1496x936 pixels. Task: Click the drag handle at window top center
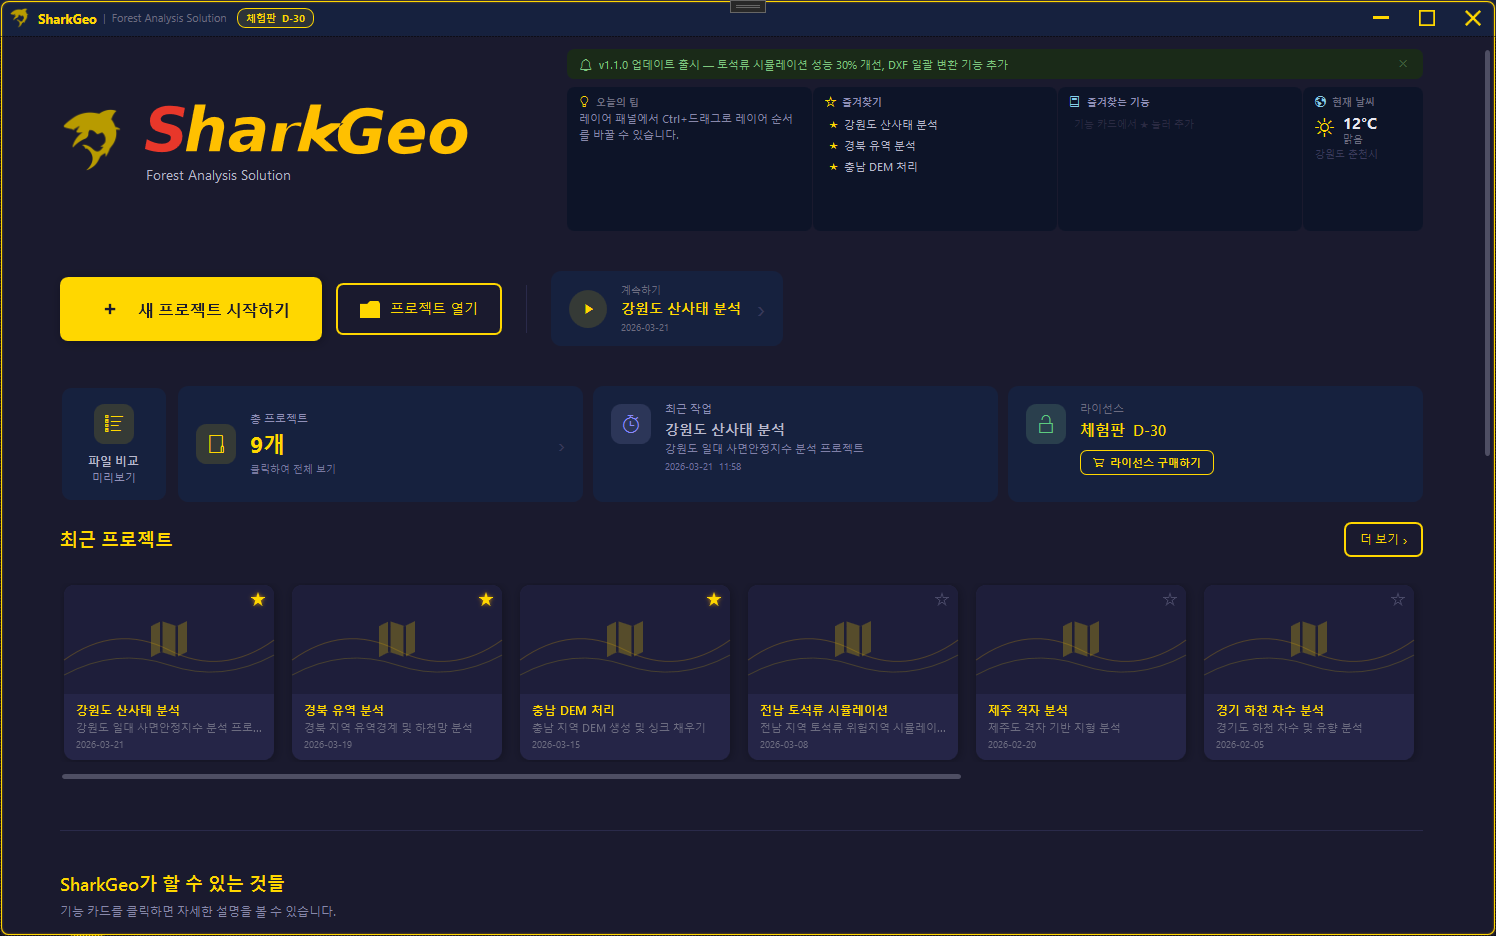point(748,6)
